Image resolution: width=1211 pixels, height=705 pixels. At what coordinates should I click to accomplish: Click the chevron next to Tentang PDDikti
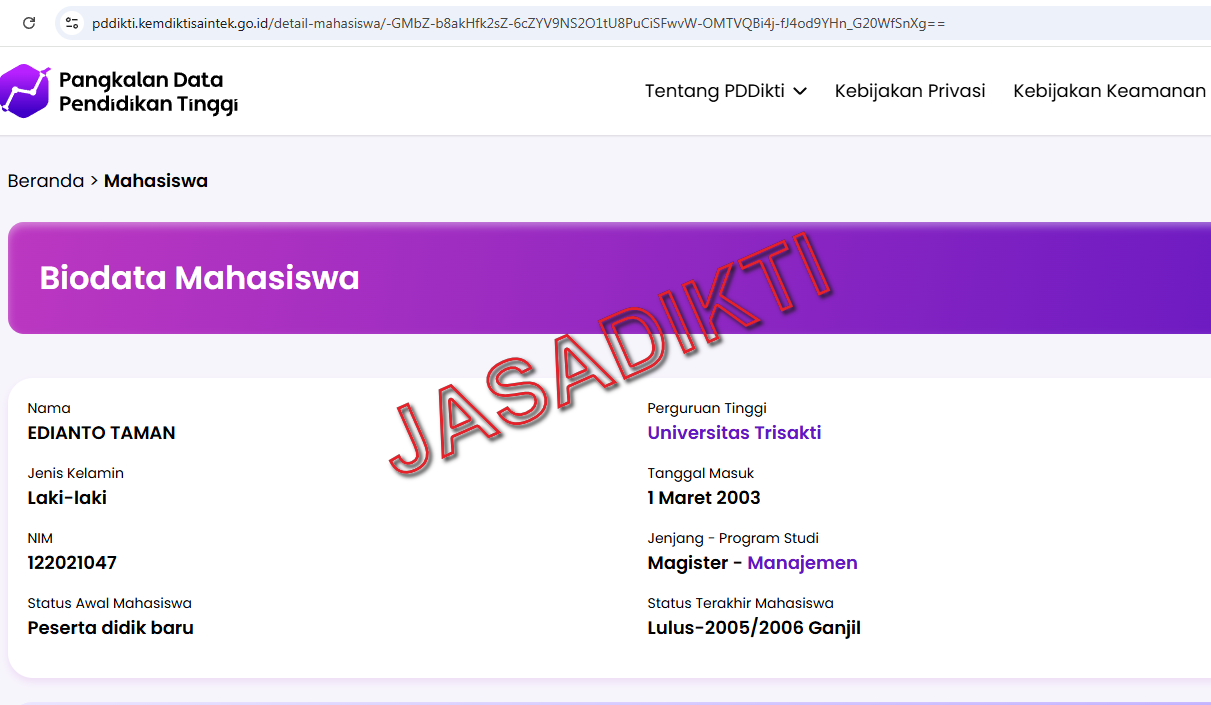(800, 92)
